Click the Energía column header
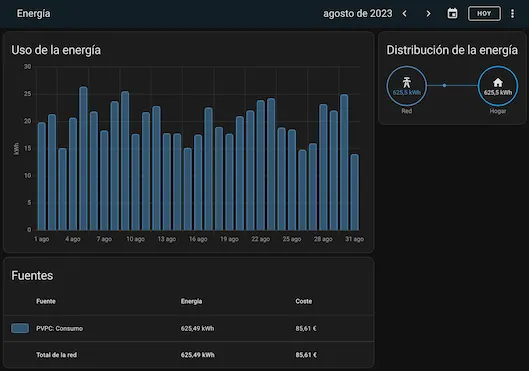 click(x=191, y=301)
